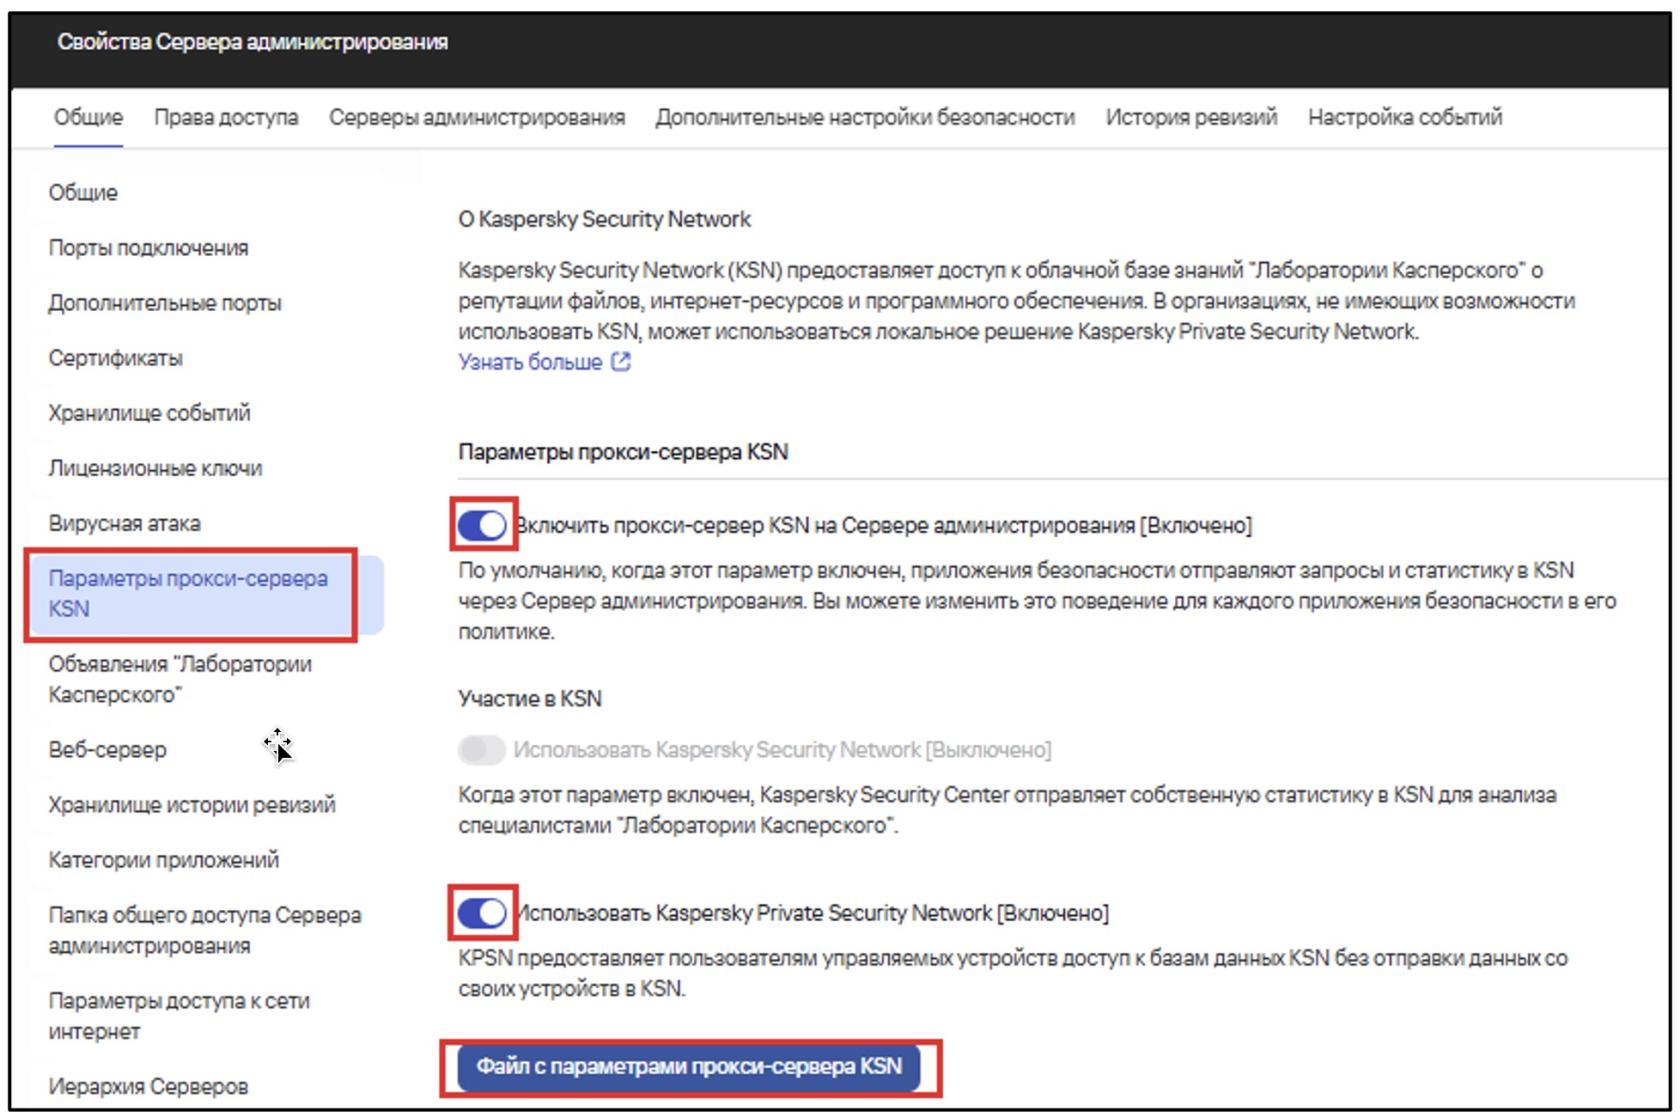Select Параметры прокси-сервера KSN sidebar item
The width and height of the screenshot is (1680, 1117).
pyautogui.click(x=205, y=594)
